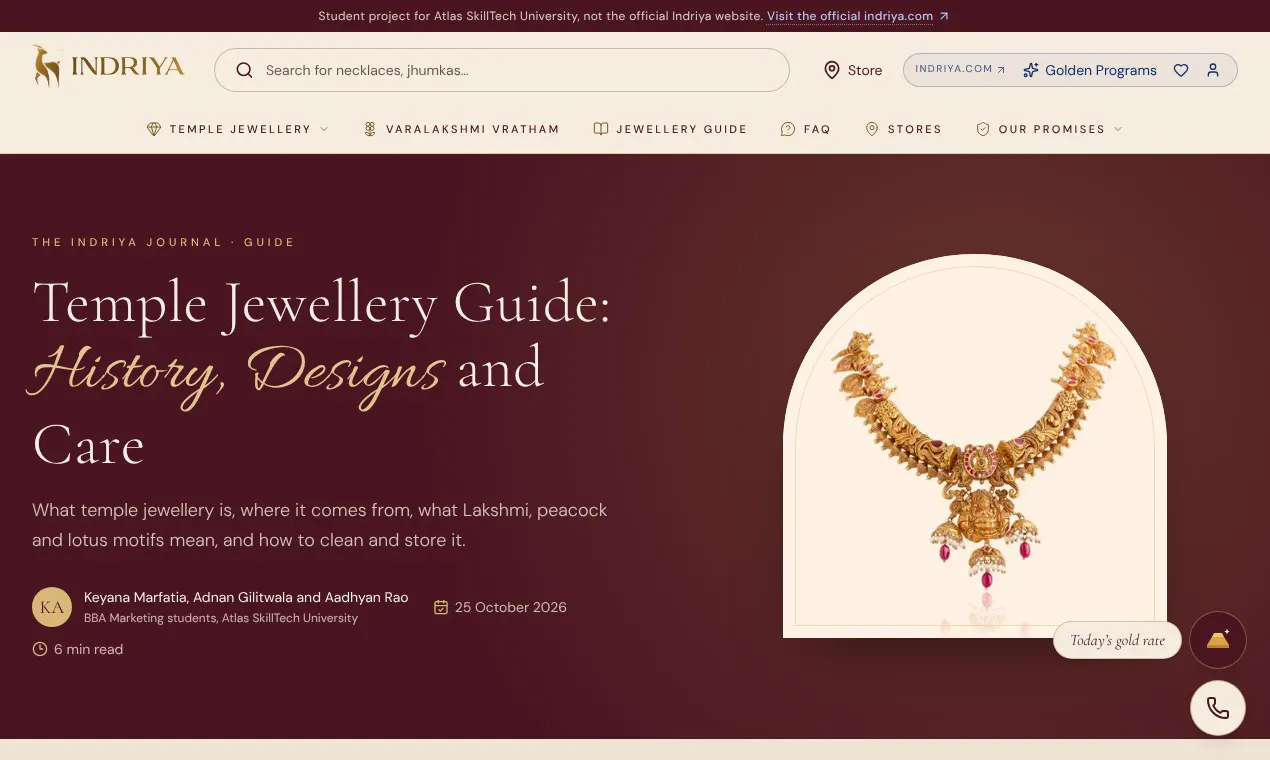Screen dimensions: 1270x760
Task: Click the Temple Jewellery diamond icon
Action: [154, 129]
